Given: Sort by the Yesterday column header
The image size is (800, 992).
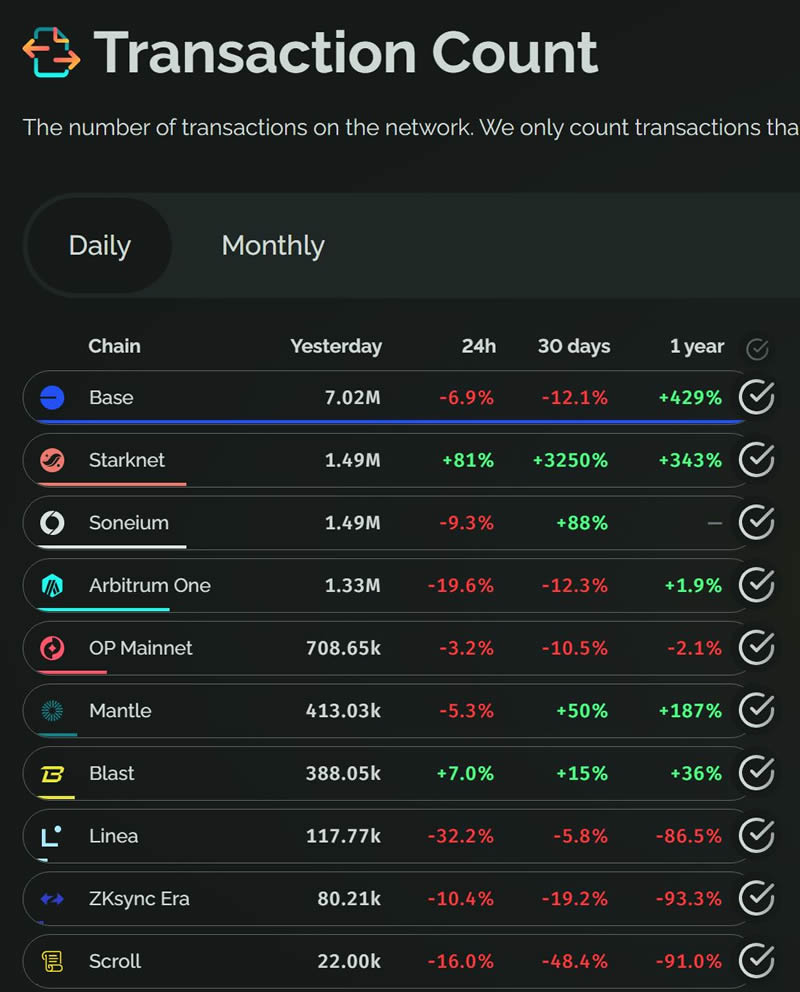Looking at the screenshot, I should tap(336, 347).
